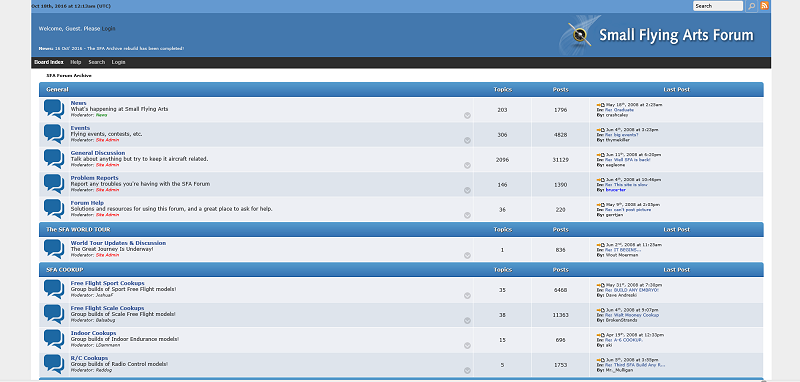Image resolution: width=800 pixels, height=382 pixels.
Task: Open Help in the navigation bar
Action: [x=76, y=62]
